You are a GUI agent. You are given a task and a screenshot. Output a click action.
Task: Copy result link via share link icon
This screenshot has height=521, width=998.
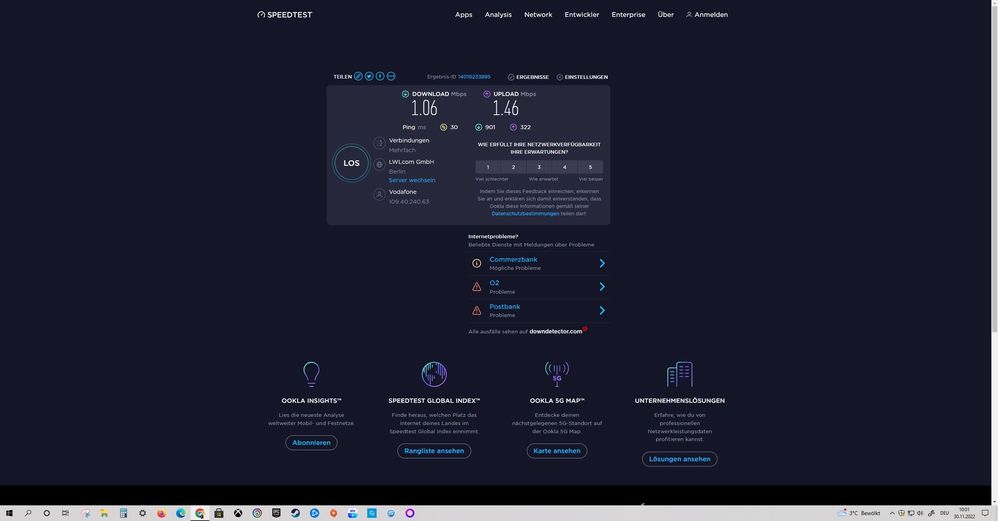click(358, 76)
